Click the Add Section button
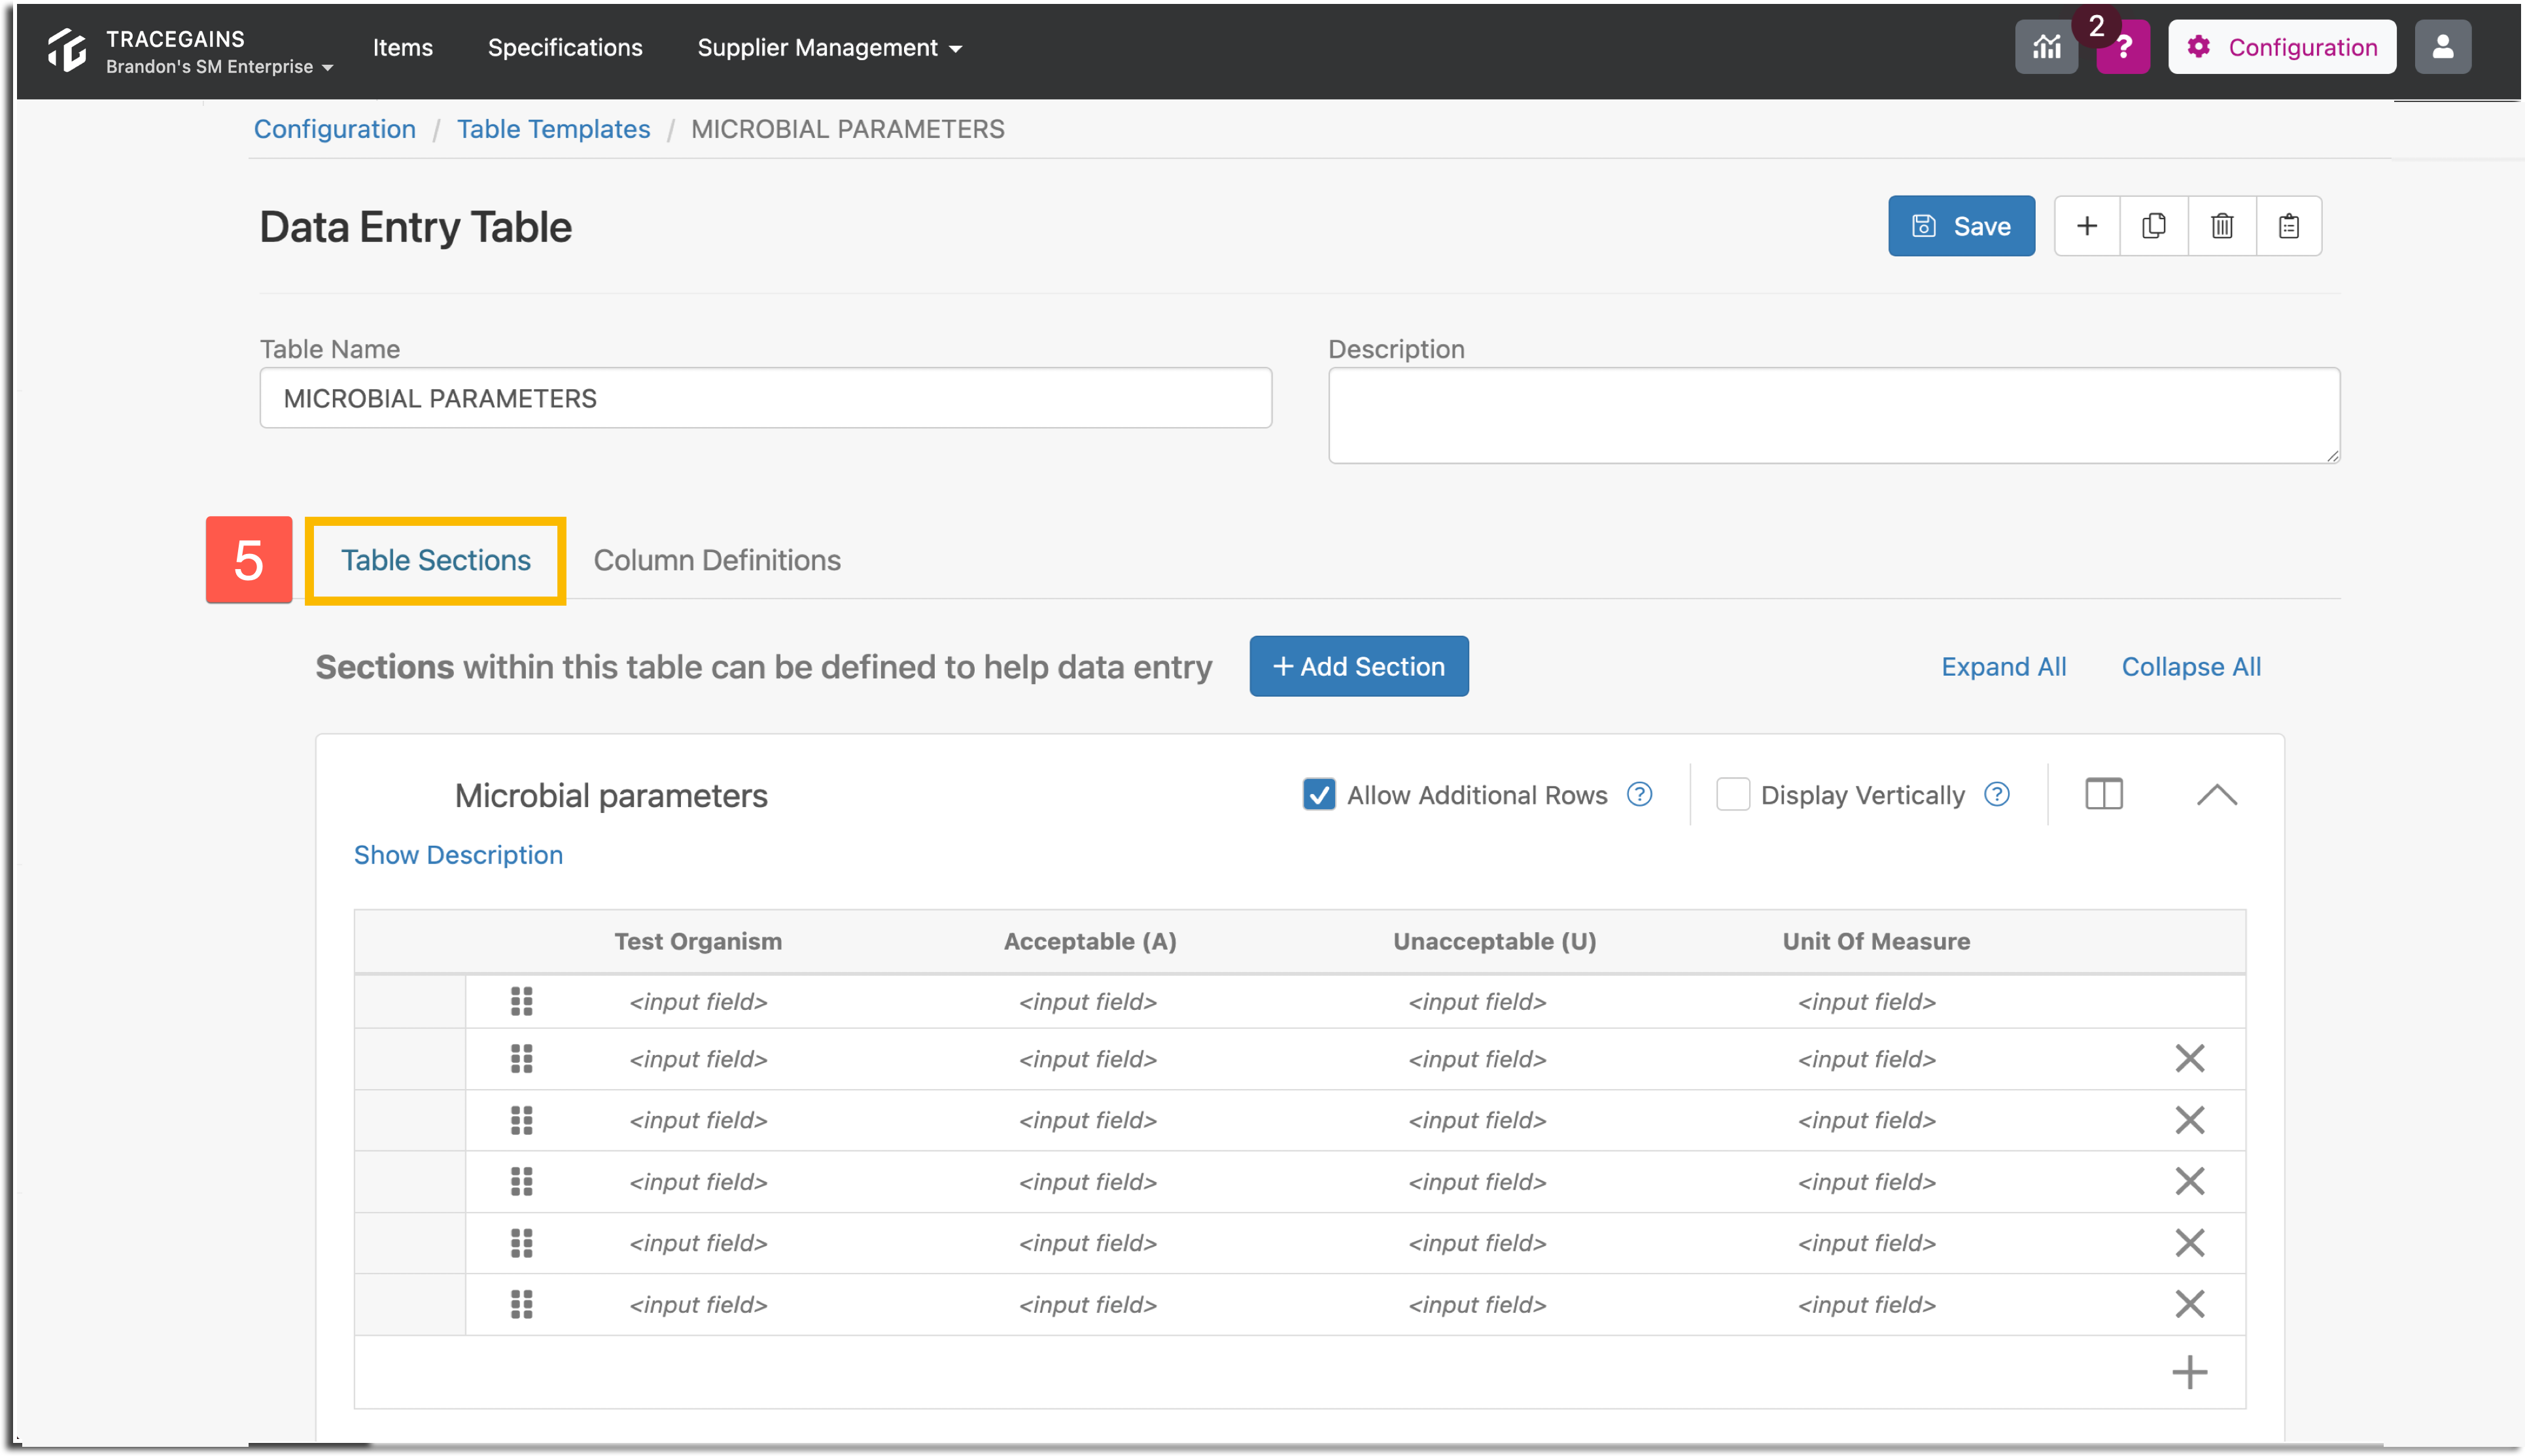2525x1456 pixels. (x=1358, y=666)
